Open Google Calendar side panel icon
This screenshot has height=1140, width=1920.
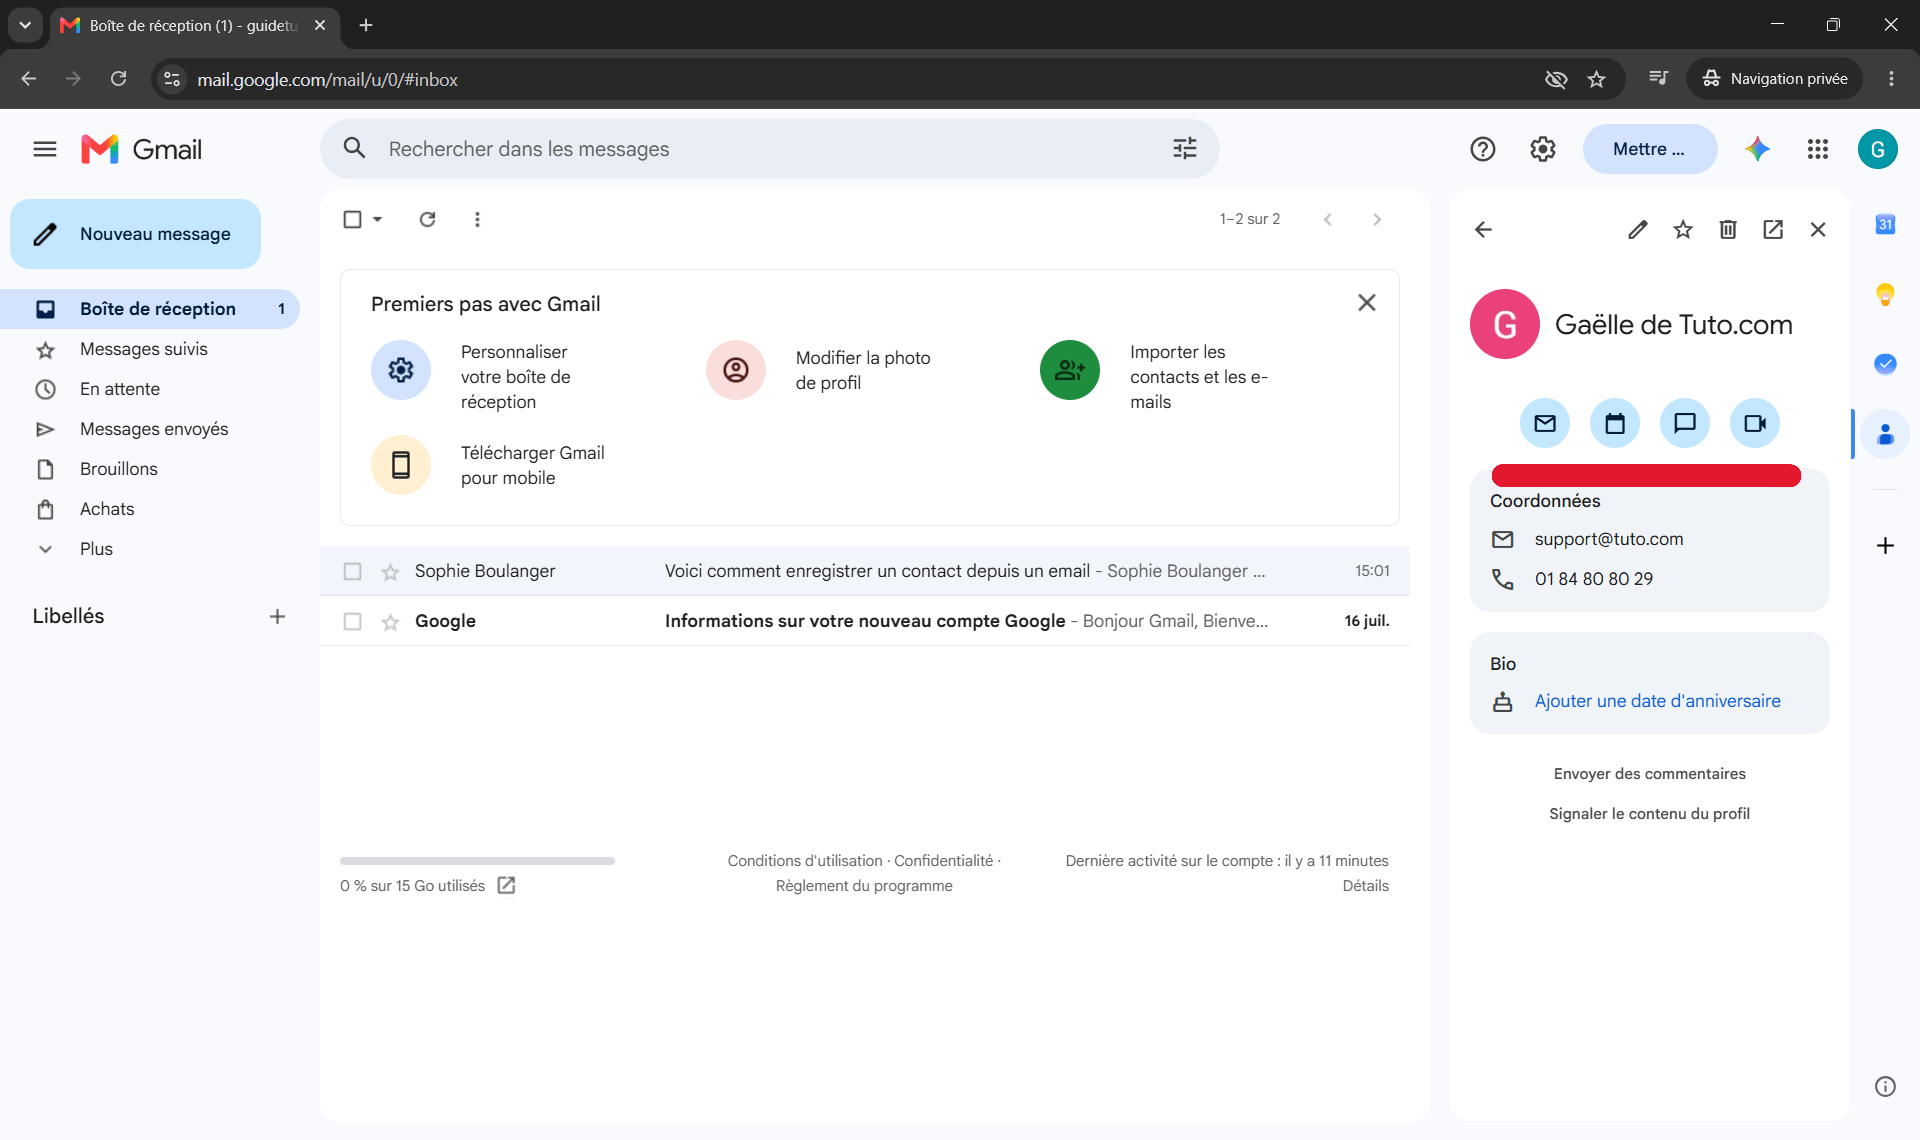pyautogui.click(x=1885, y=224)
